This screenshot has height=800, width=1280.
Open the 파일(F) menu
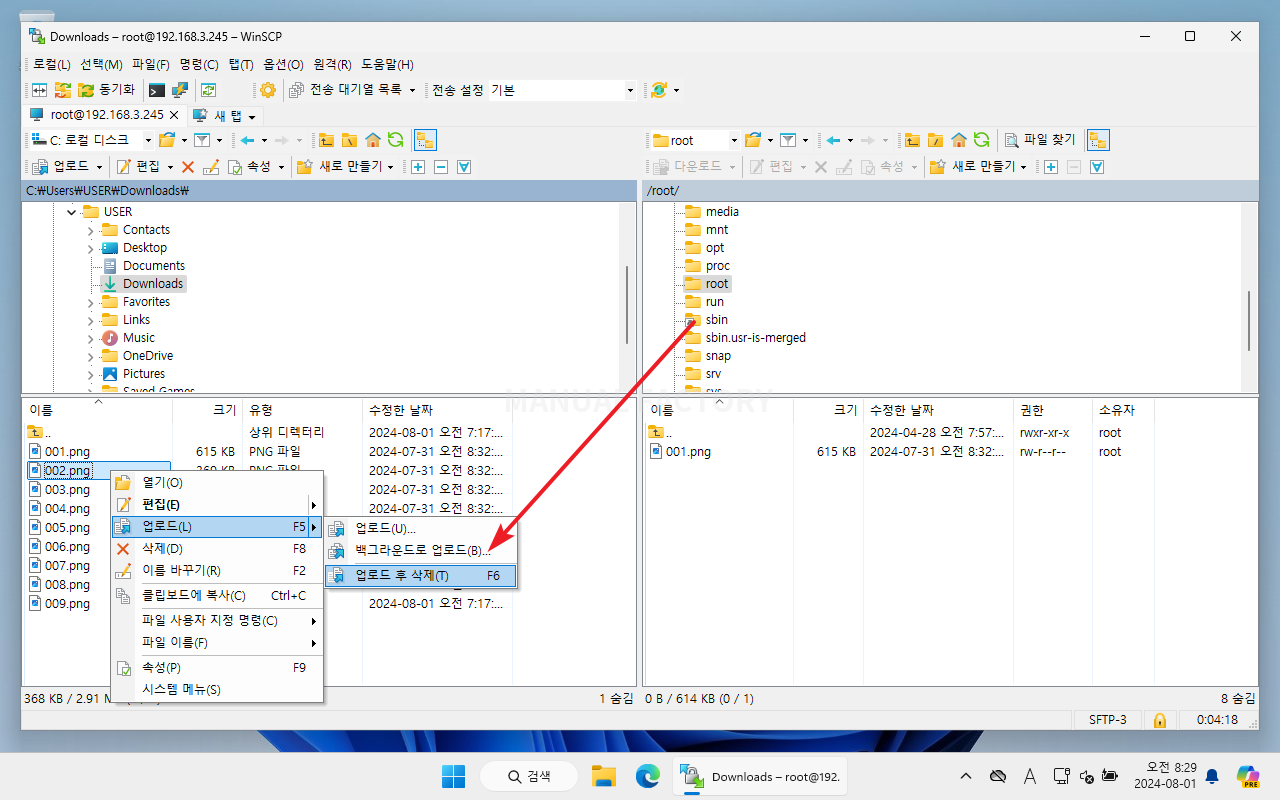tap(151, 64)
